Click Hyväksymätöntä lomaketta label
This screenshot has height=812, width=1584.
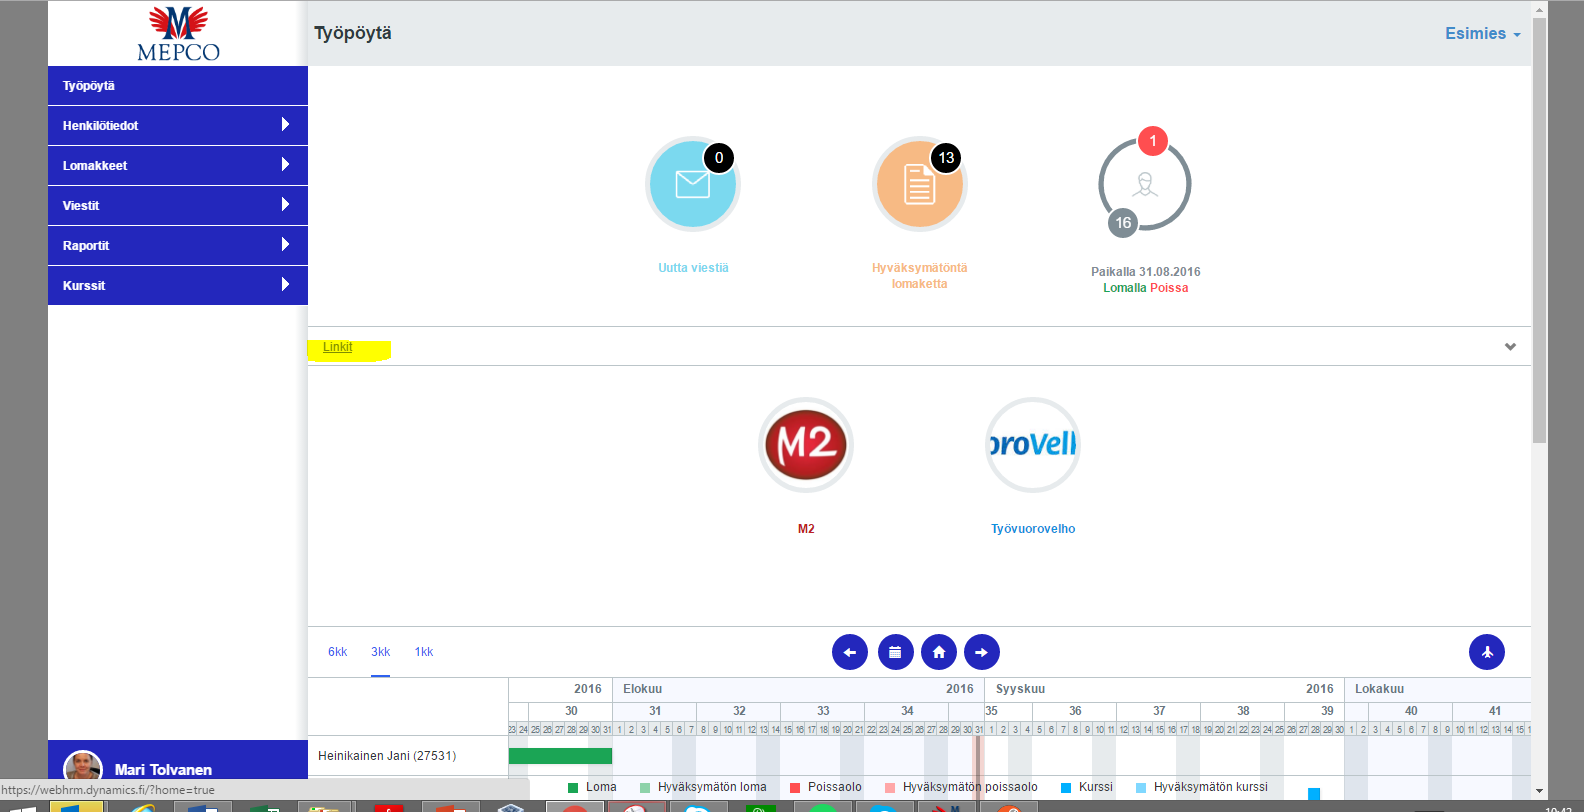point(919,276)
